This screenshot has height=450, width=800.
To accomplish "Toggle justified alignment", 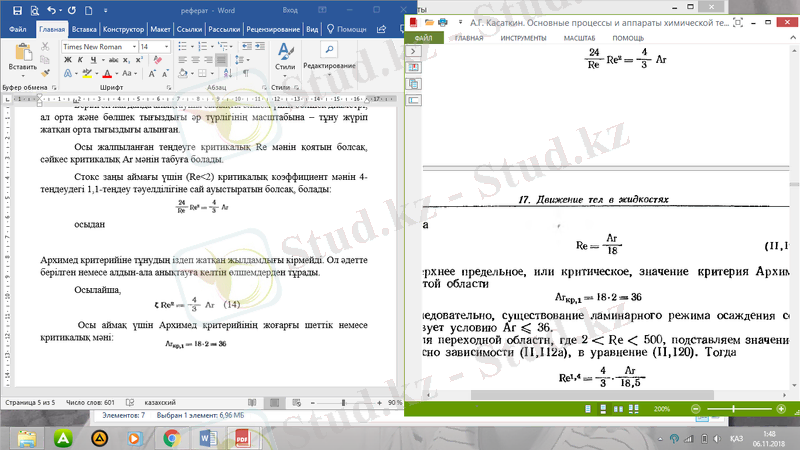I will point(221,60).
